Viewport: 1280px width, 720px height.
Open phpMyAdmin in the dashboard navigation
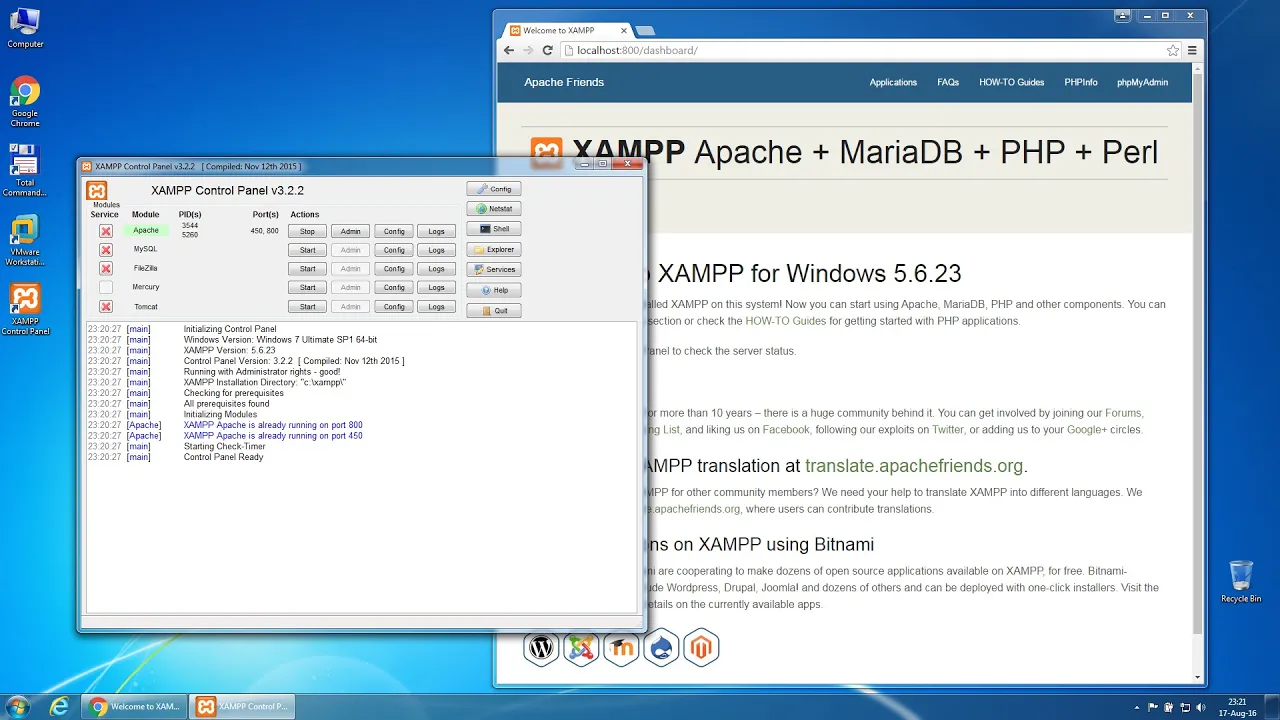point(1142,82)
